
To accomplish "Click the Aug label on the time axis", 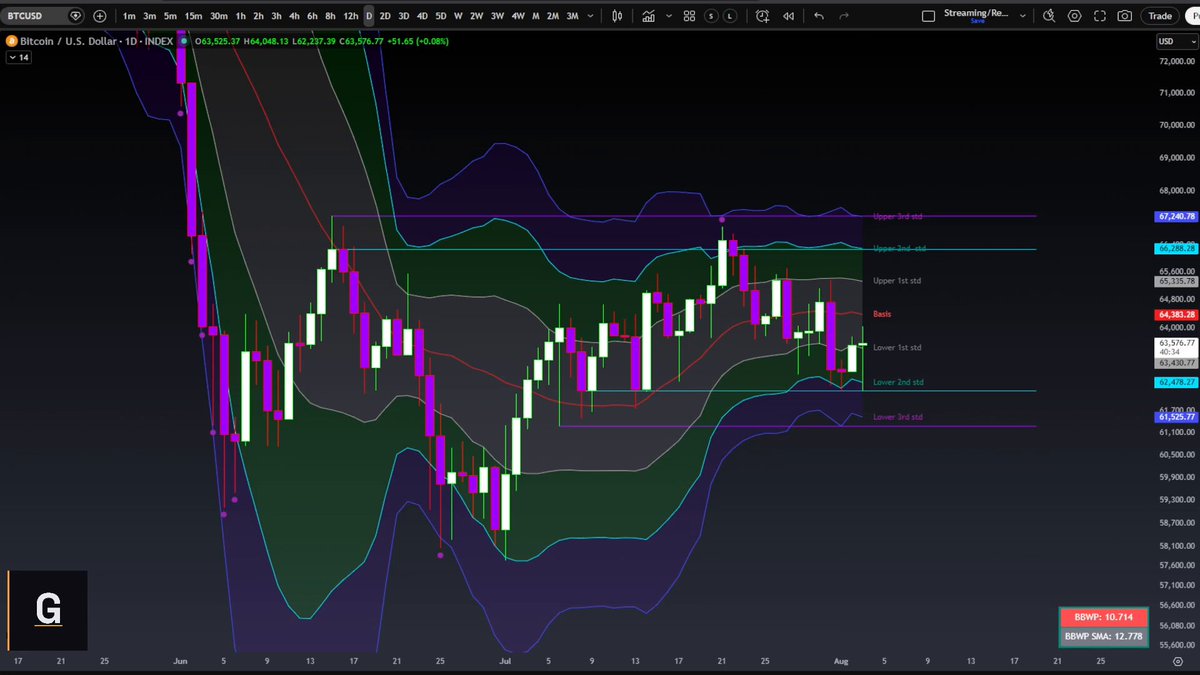I will 843,661.
